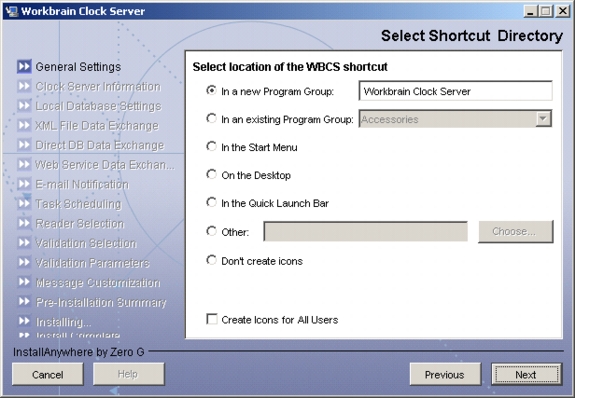Click the Other location path field
591x415 pixels.
coord(366,231)
